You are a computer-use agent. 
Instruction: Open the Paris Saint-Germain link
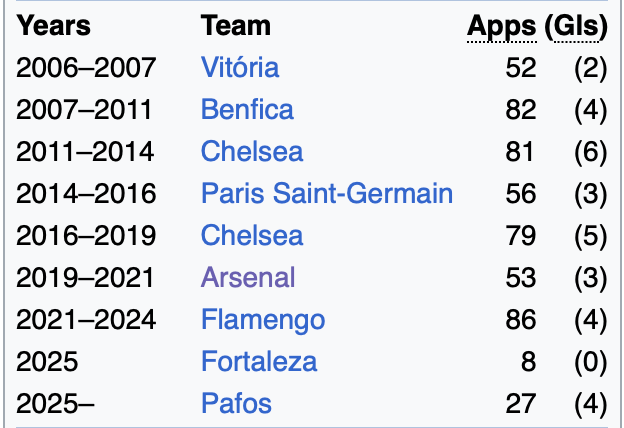327,193
